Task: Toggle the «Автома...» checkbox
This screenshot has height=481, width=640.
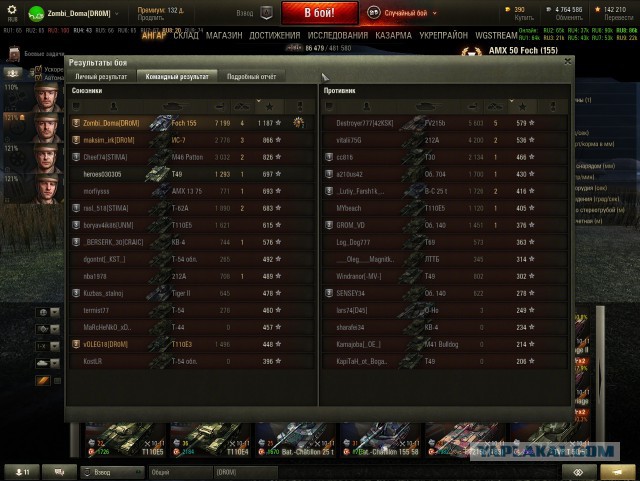Action: point(38,77)
